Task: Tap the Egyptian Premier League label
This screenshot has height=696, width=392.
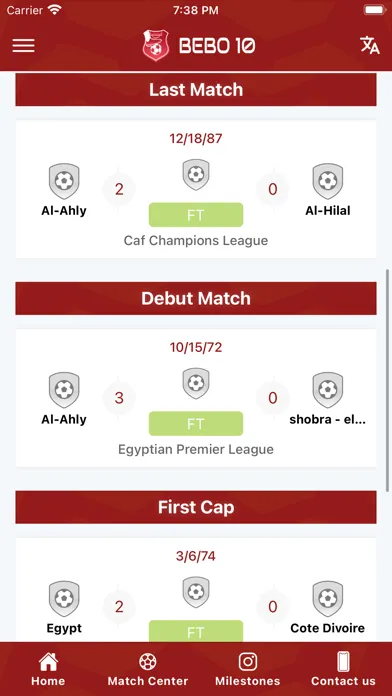Action: tap(196, 449)
